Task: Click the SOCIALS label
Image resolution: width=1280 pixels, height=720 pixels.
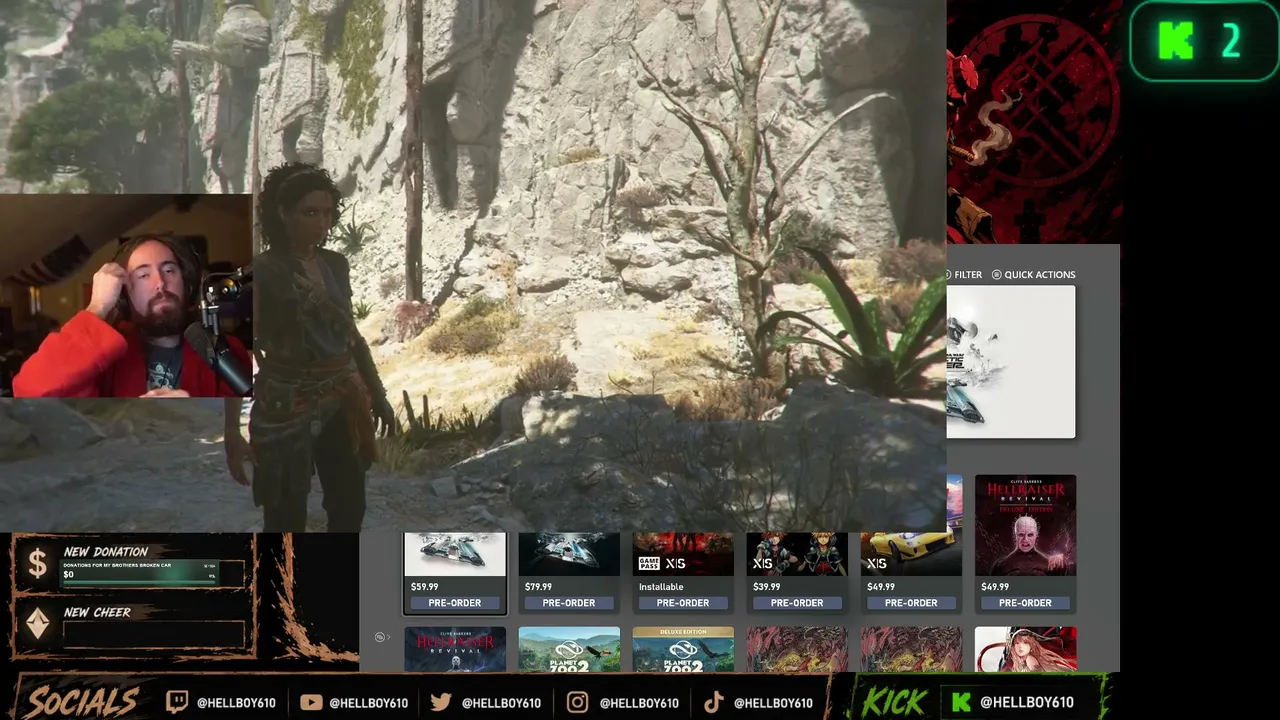Action: pyautogui.click(x=82, y=702)
